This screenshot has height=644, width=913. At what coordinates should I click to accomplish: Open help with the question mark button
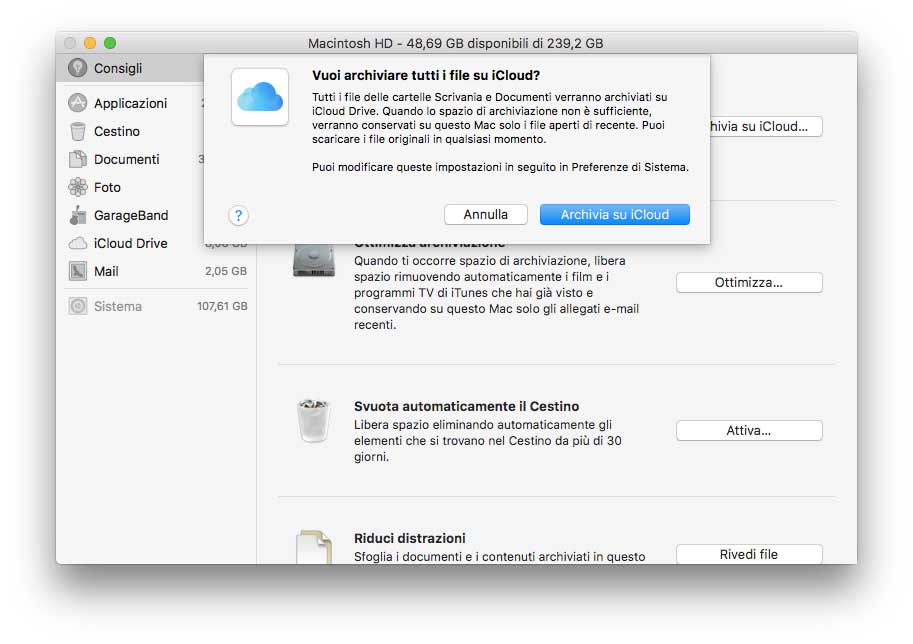point(238,215)
